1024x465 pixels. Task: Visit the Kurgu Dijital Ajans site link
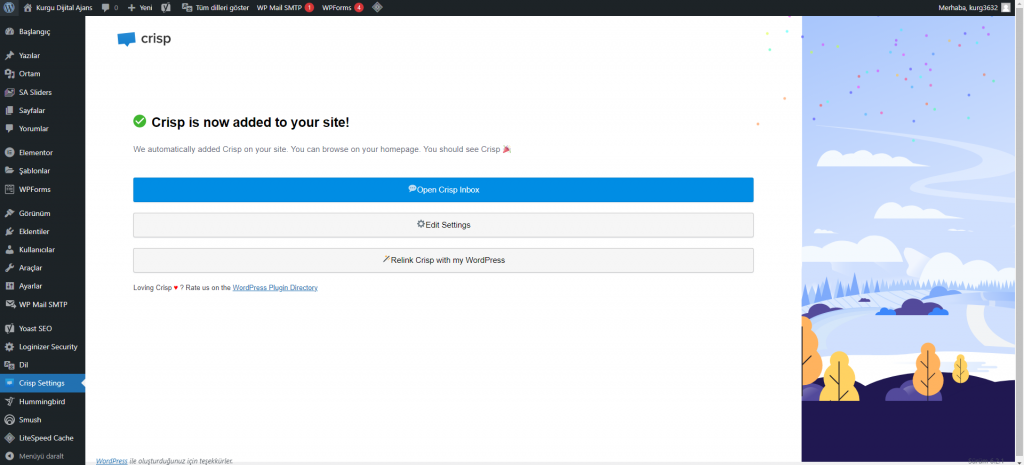(57, 8)
